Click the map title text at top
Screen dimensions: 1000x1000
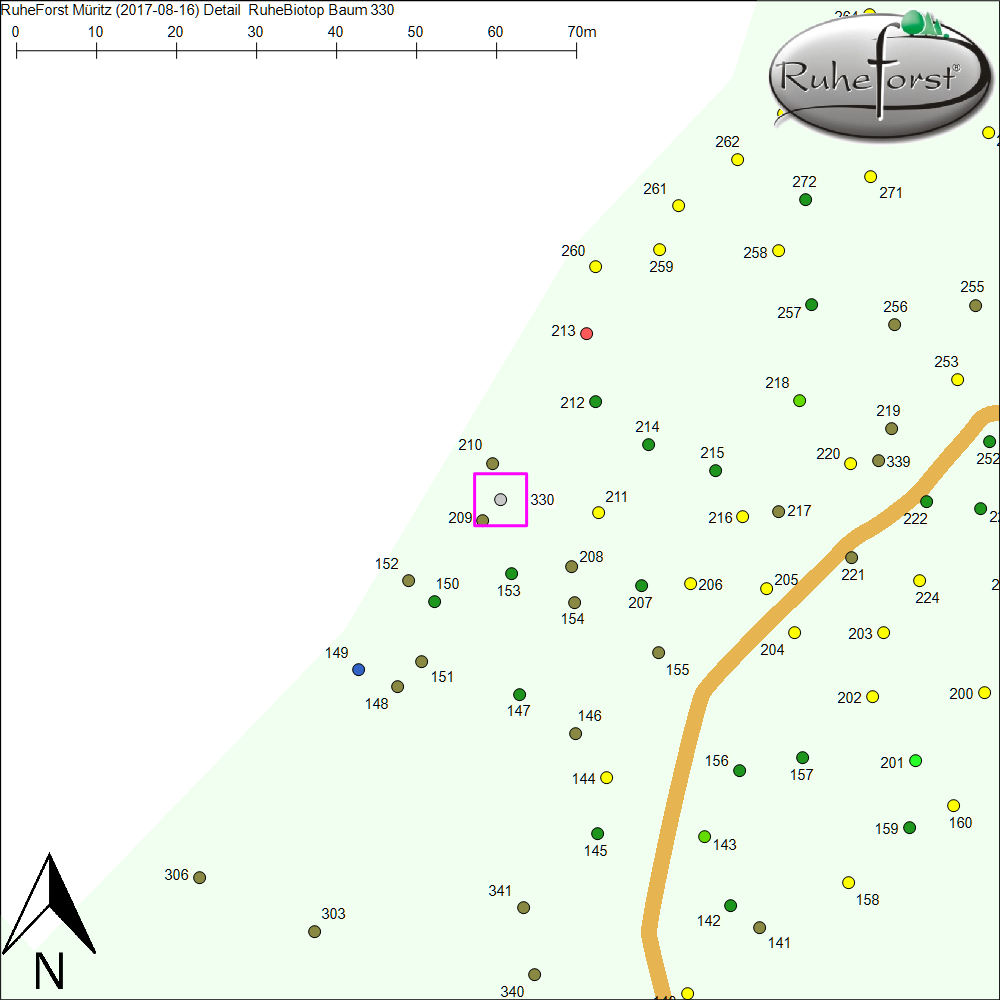point(200,10)
